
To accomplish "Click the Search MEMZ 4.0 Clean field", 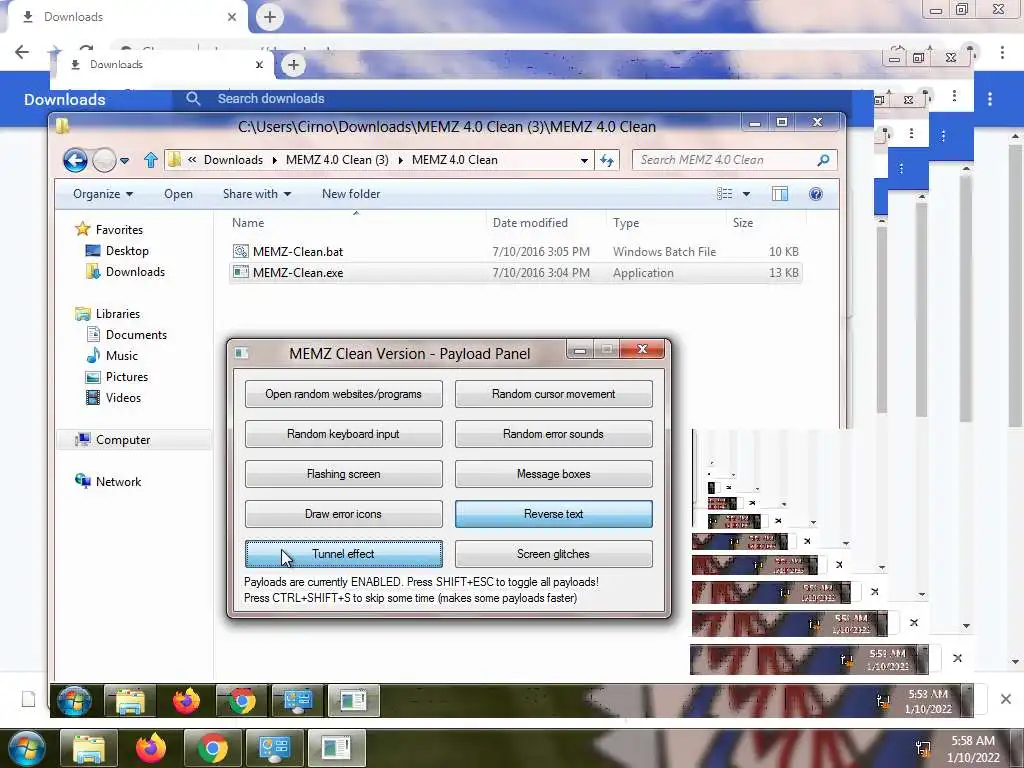I will (x=734, y=160).
